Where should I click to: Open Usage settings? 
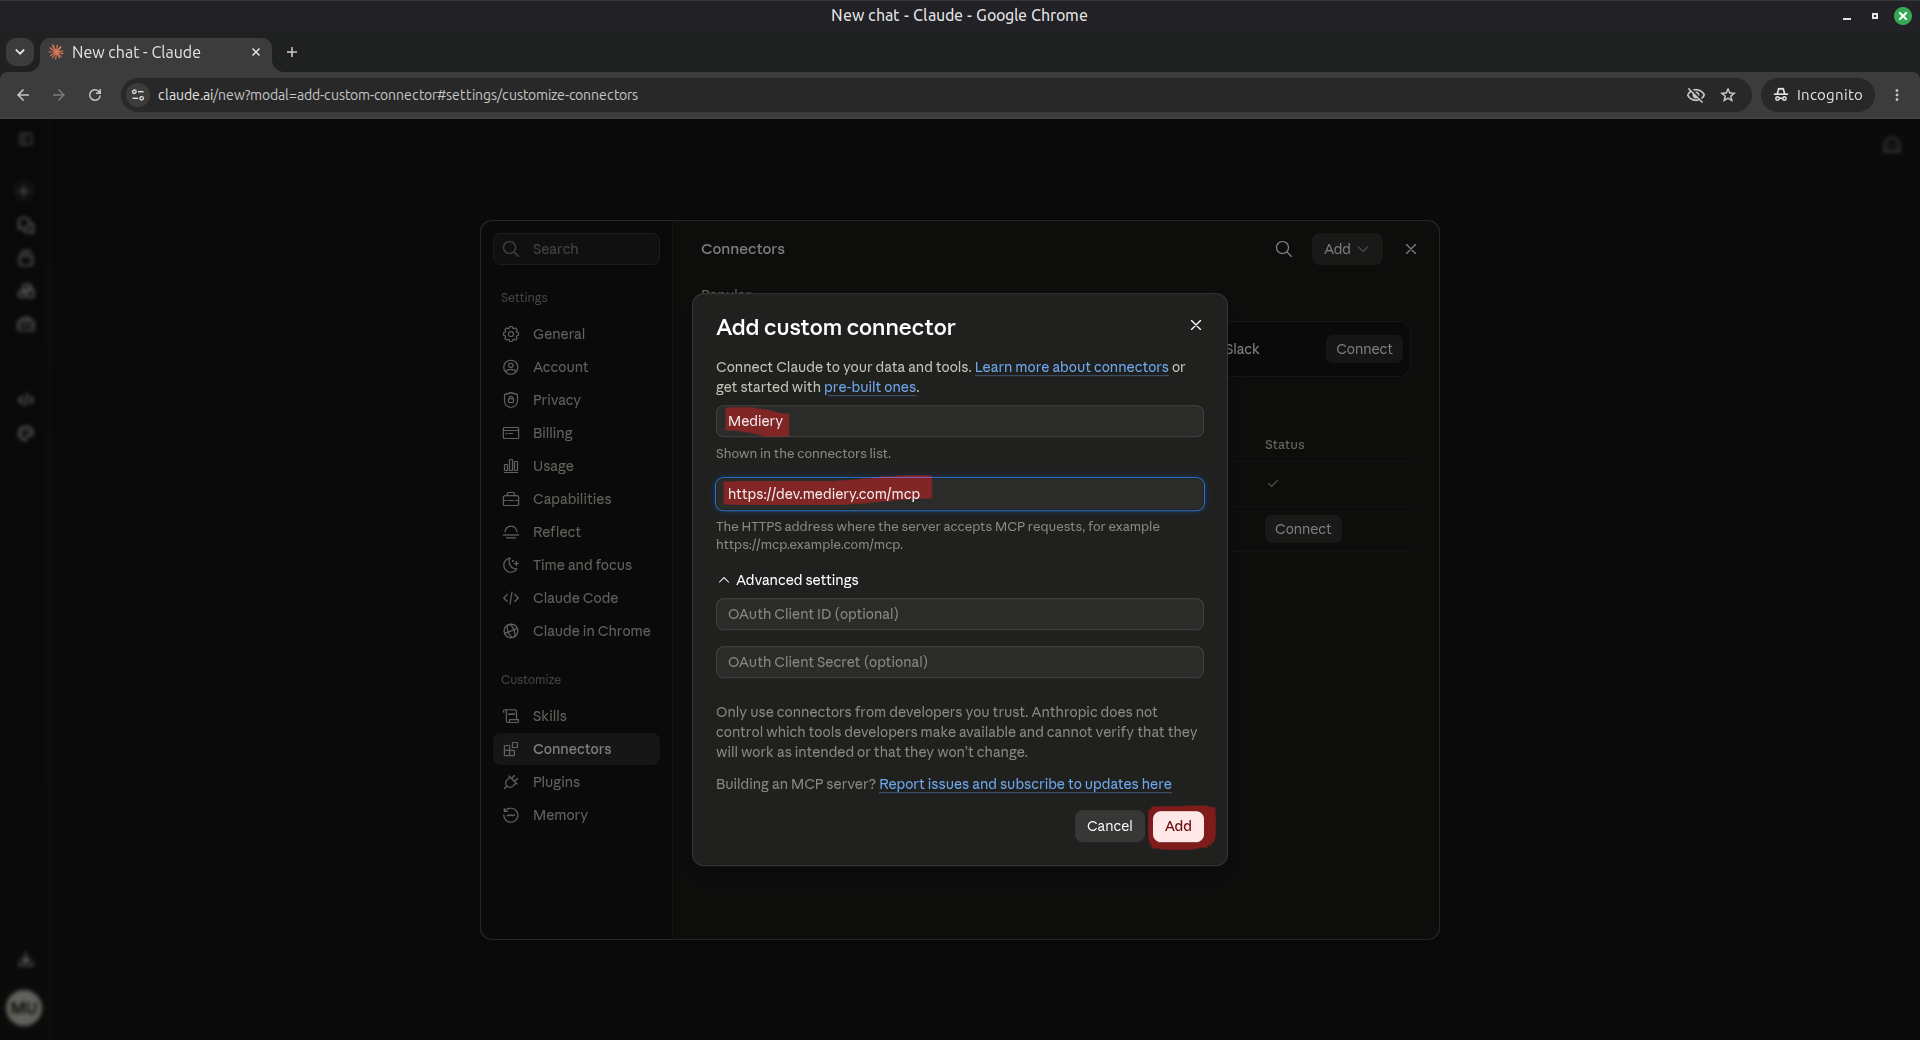click(576, 466)
